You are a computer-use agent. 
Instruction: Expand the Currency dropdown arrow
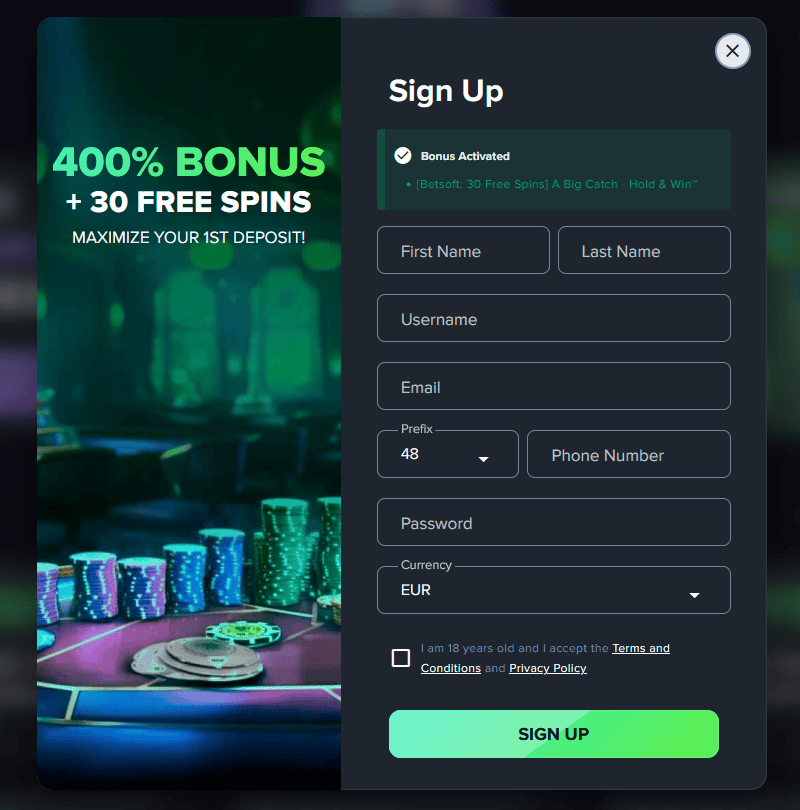click(695, 595)
